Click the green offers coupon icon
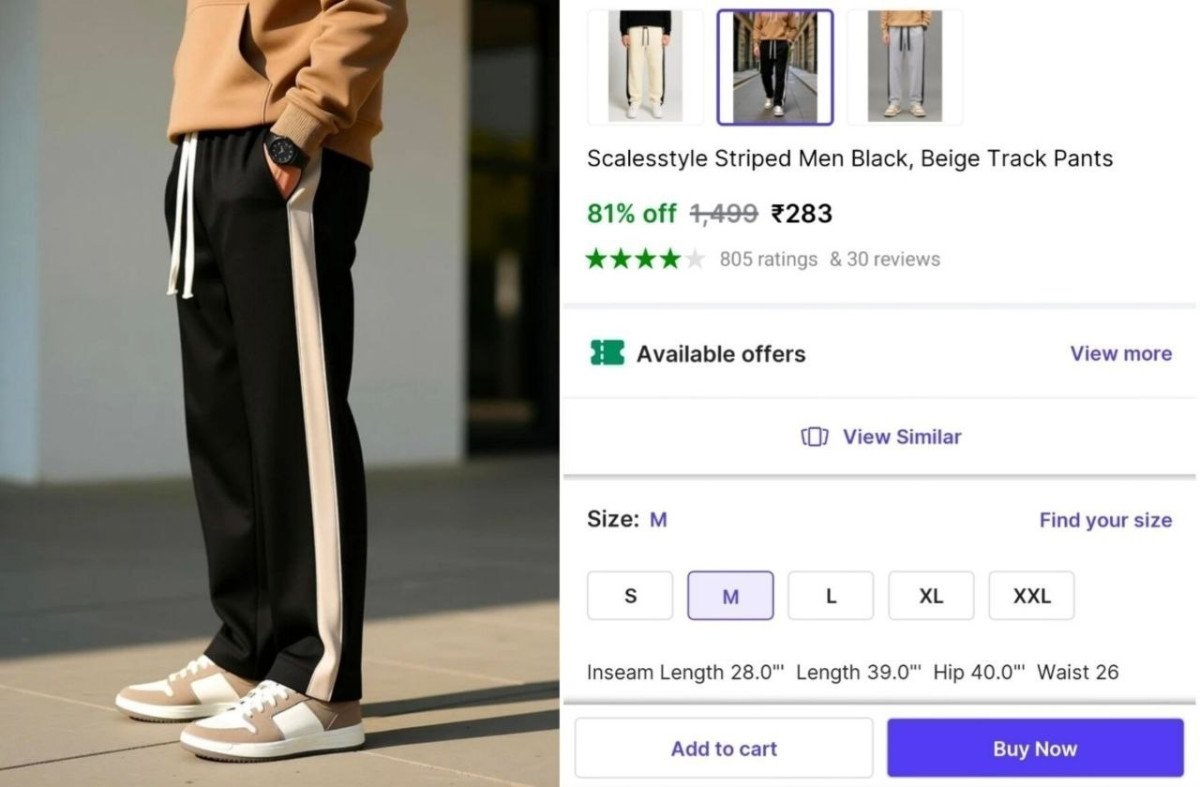 click(607, 353)
